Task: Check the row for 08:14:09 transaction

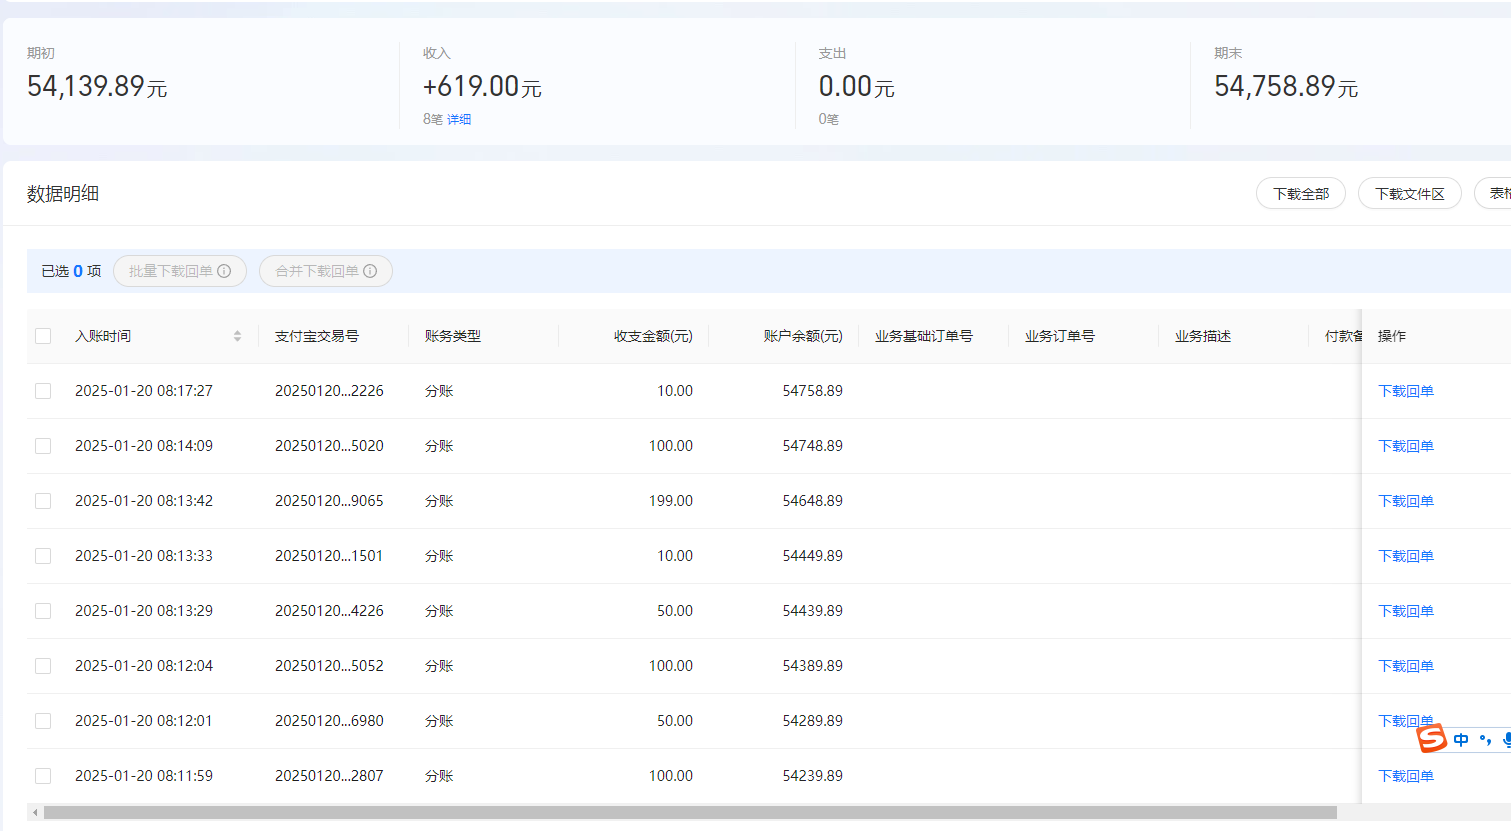Action: [x=43, y=446]
